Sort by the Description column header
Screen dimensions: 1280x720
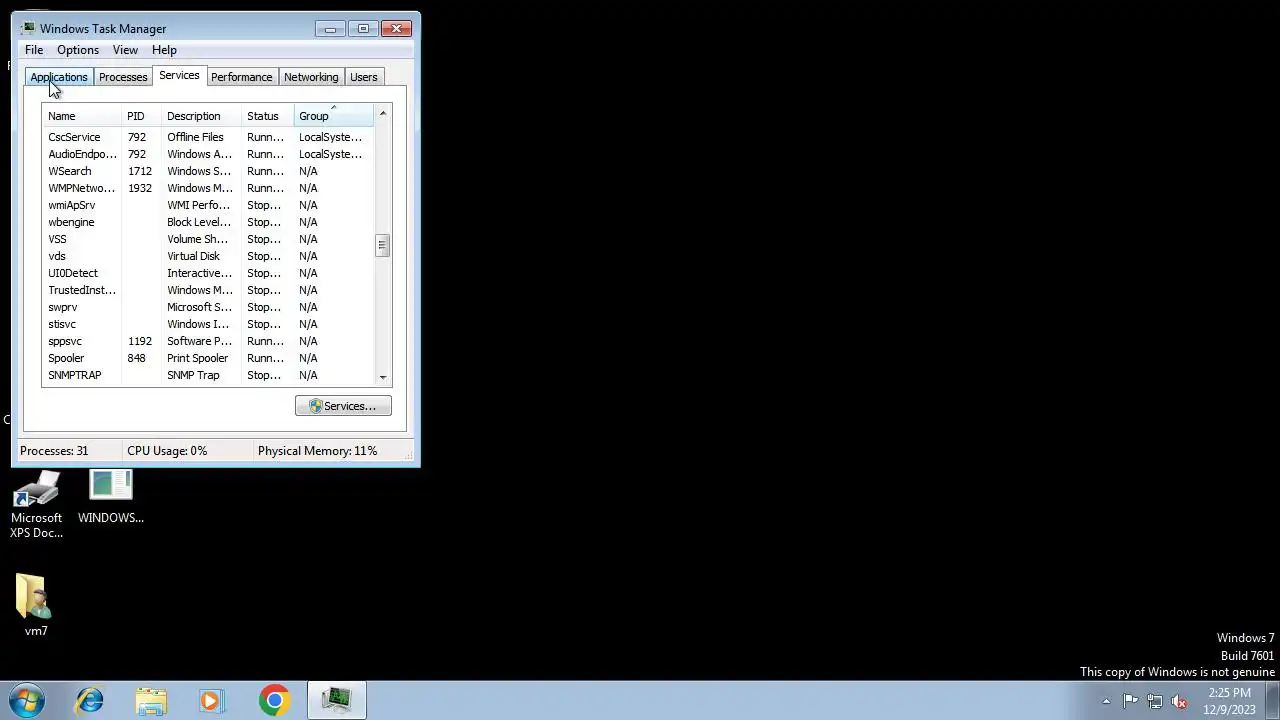pyautogui.click(x=201, y=116)
